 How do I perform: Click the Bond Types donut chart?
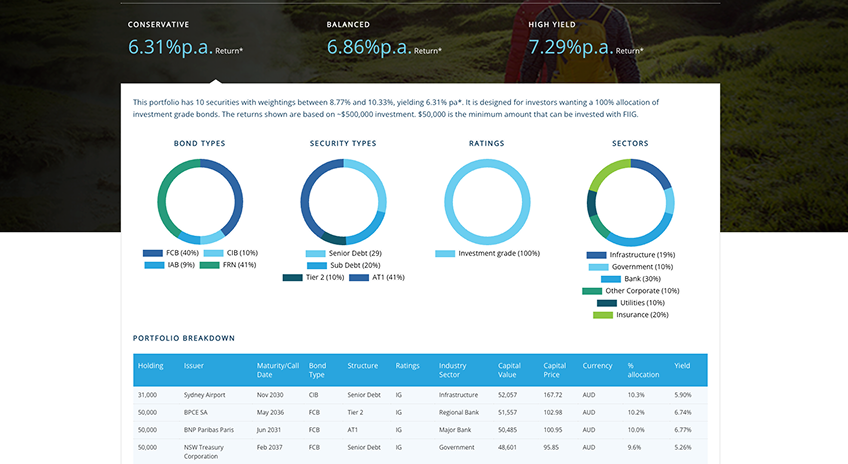pyautogui.click(x=200, y=202)
